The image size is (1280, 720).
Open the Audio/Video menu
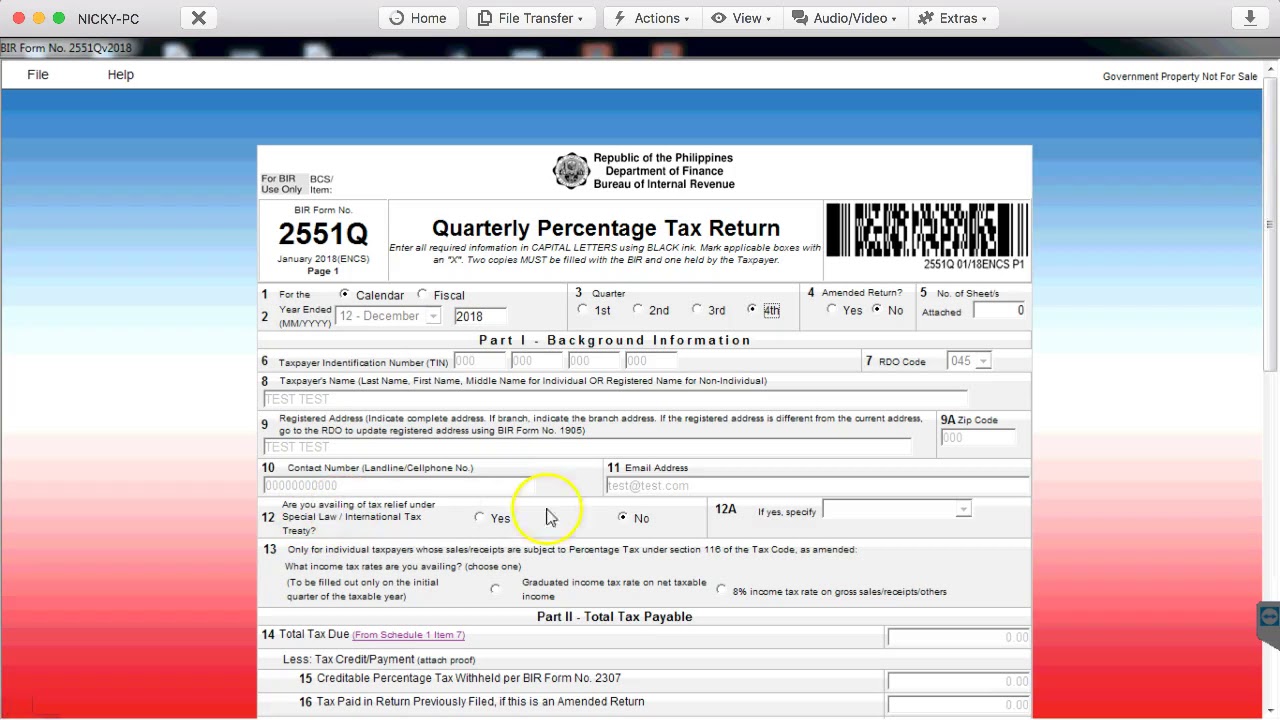coord(844,18)
